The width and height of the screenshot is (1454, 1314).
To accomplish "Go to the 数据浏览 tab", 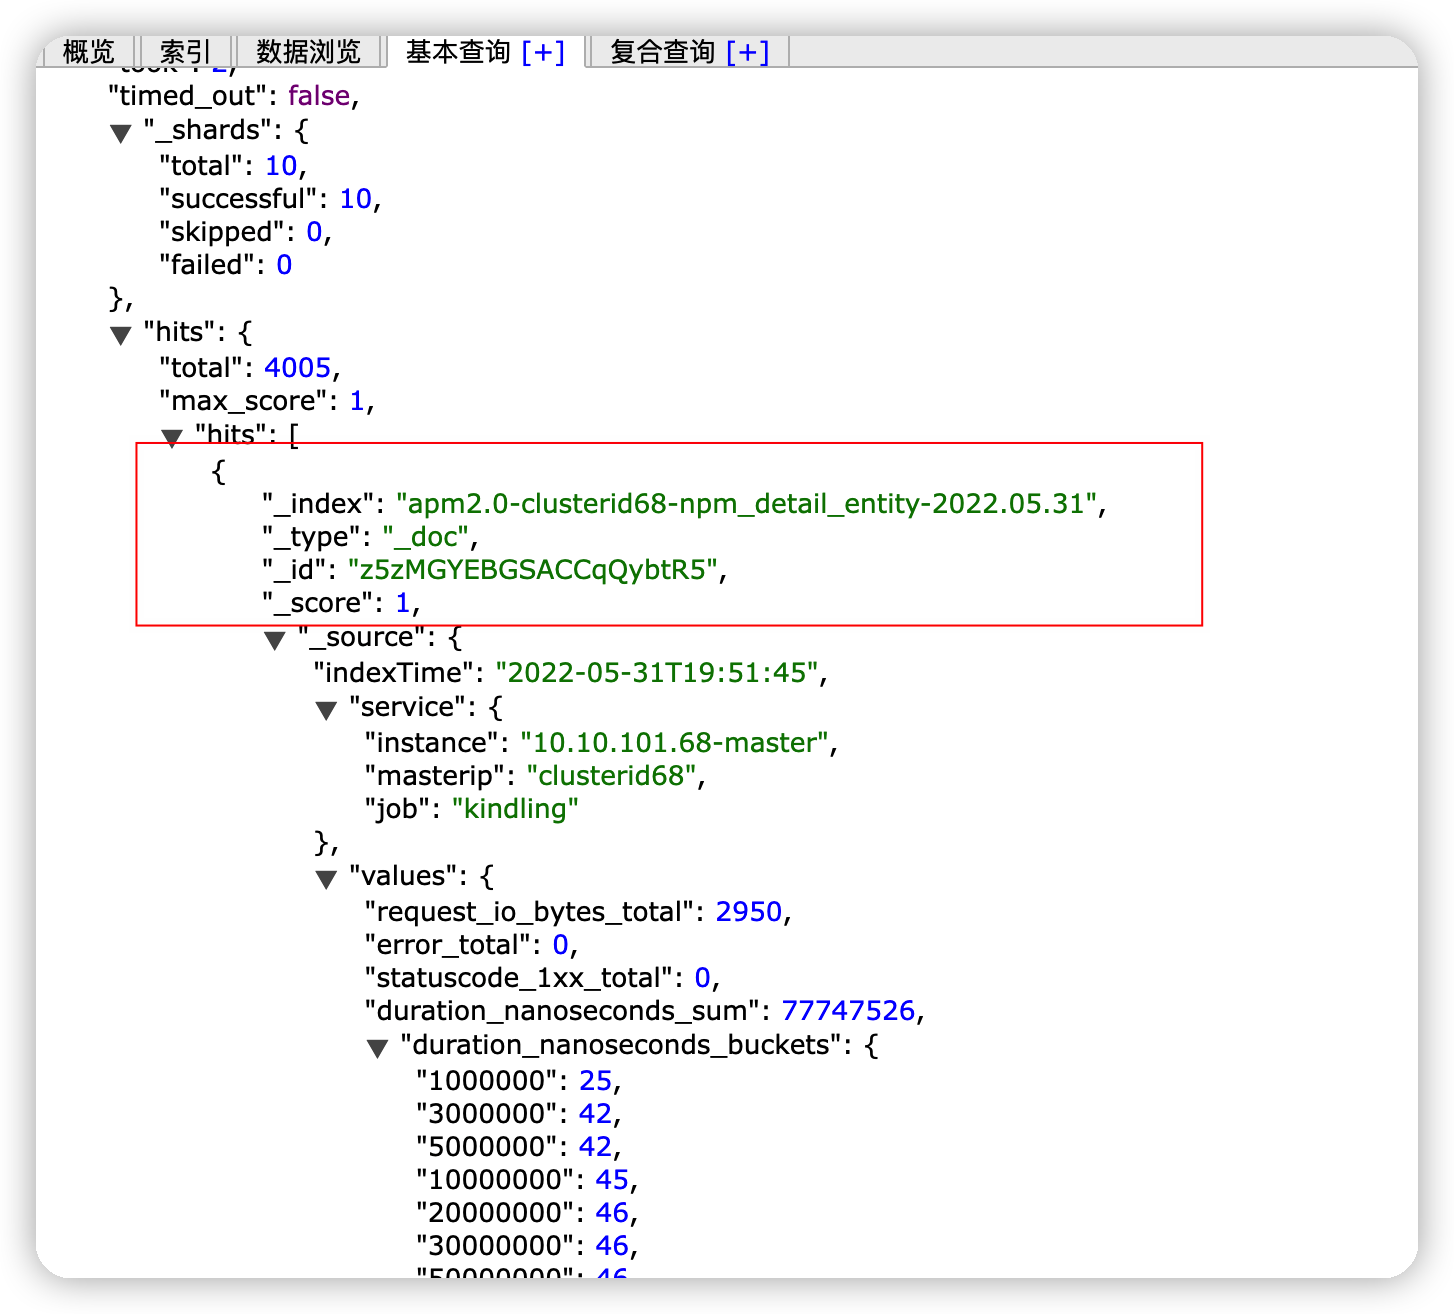I will click(x=308, y=51).
